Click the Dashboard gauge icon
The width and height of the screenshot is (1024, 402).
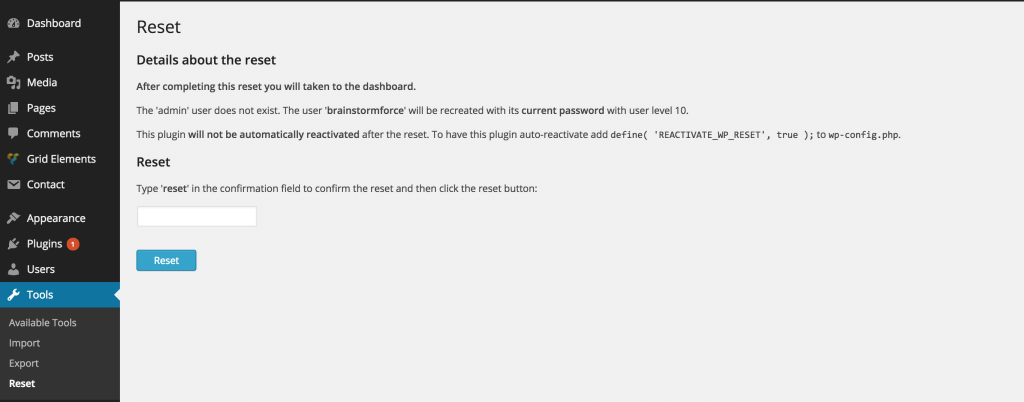[x=13, y=23]
